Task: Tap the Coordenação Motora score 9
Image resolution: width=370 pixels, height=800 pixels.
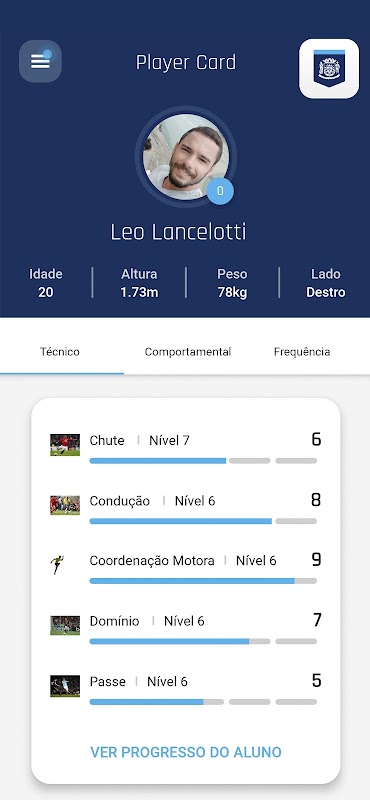Action: point(316,560)
